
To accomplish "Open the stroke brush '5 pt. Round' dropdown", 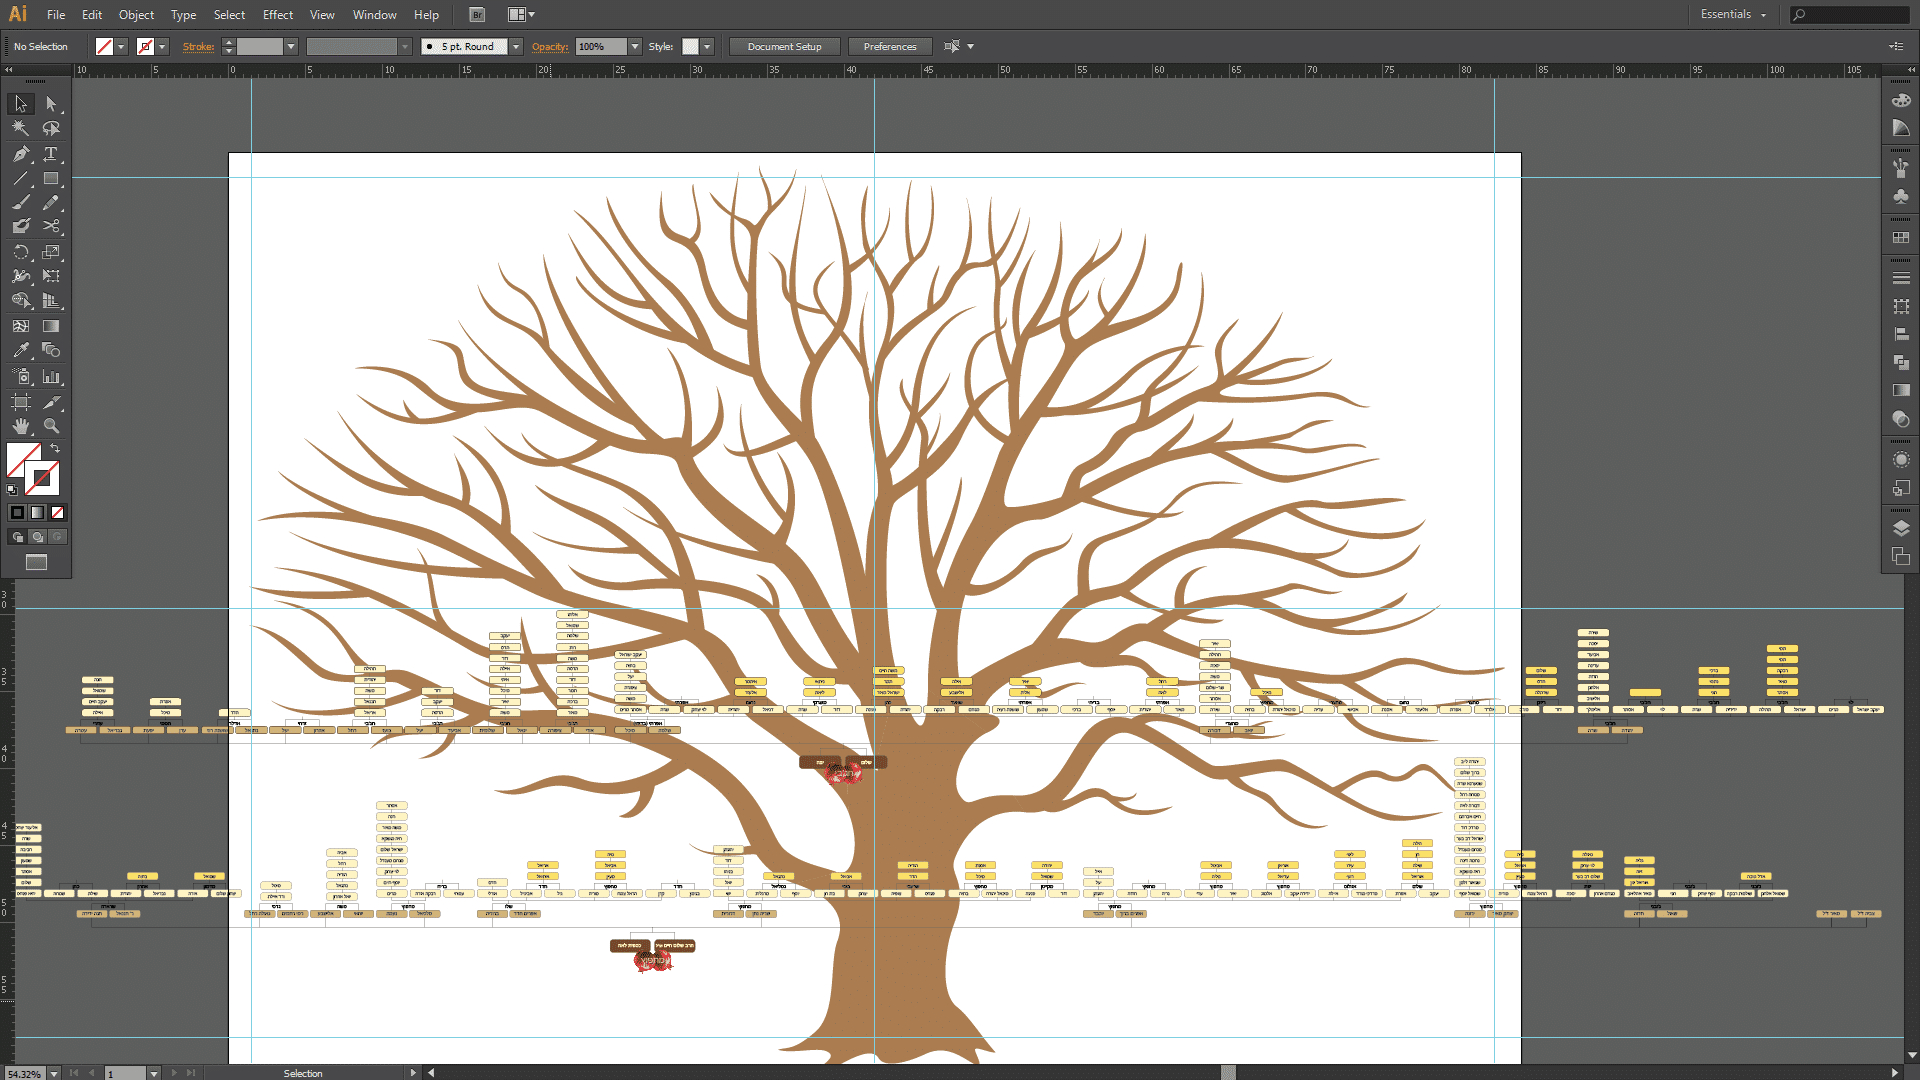I will [516, 47].
